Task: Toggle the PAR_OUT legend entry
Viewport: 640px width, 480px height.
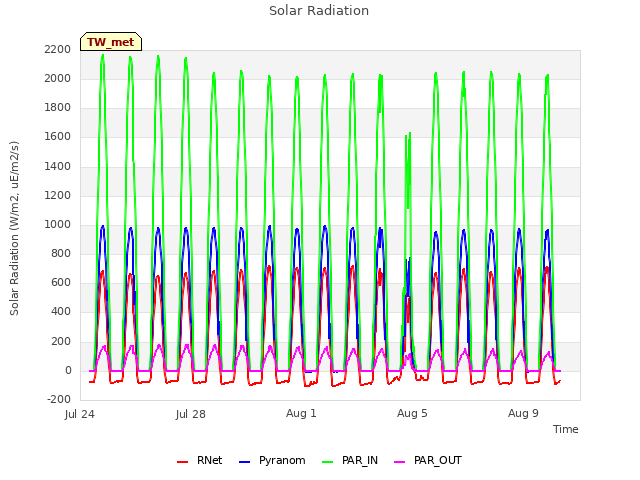Action: click(x=428, y=461)
